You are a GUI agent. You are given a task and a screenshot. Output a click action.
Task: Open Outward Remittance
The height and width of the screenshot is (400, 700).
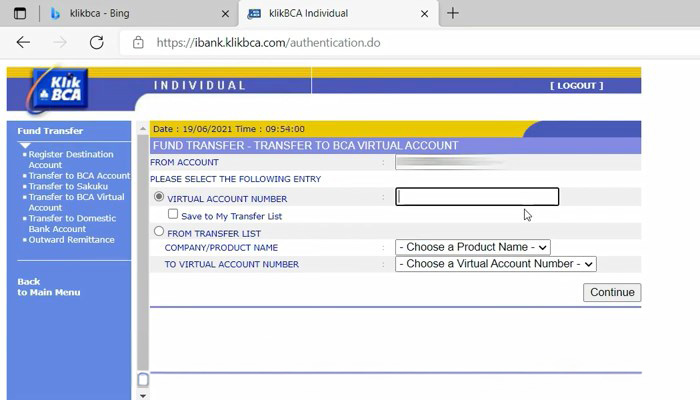71,240
